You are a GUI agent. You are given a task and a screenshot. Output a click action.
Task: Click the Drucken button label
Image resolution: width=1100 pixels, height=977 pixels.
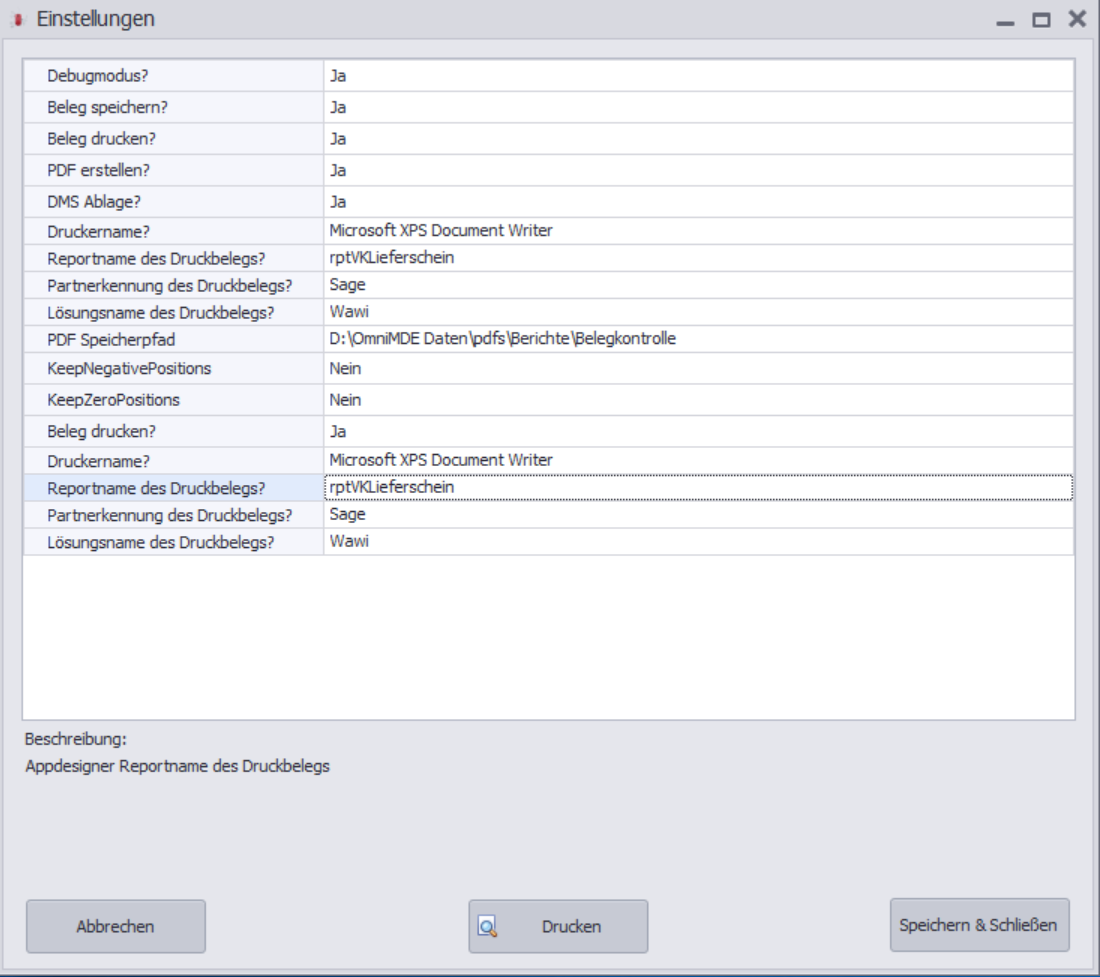point(571,927)
